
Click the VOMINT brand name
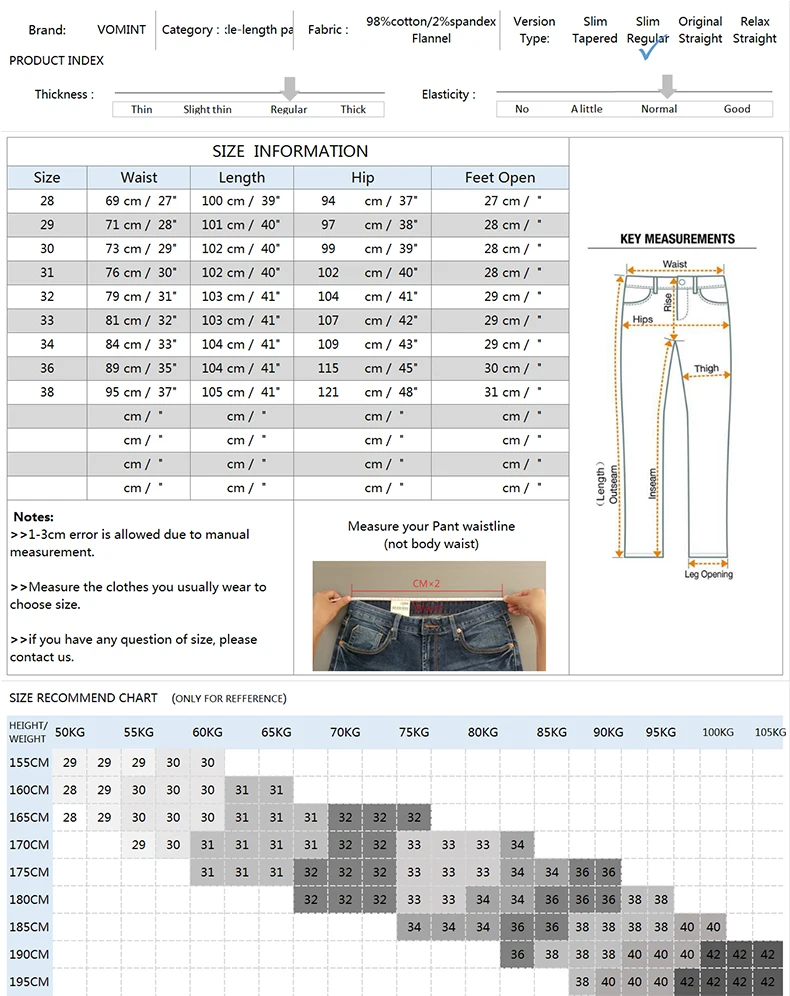pyautogui.click(x=121, y=30)
